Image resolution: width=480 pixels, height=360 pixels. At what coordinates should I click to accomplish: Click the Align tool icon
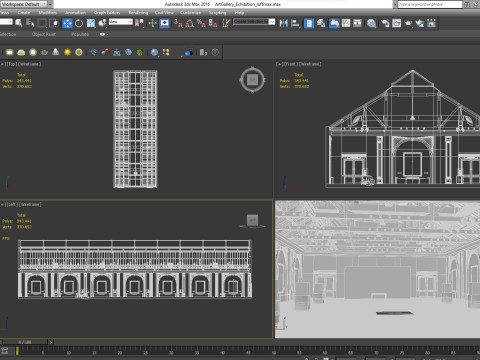coord(295,23)
